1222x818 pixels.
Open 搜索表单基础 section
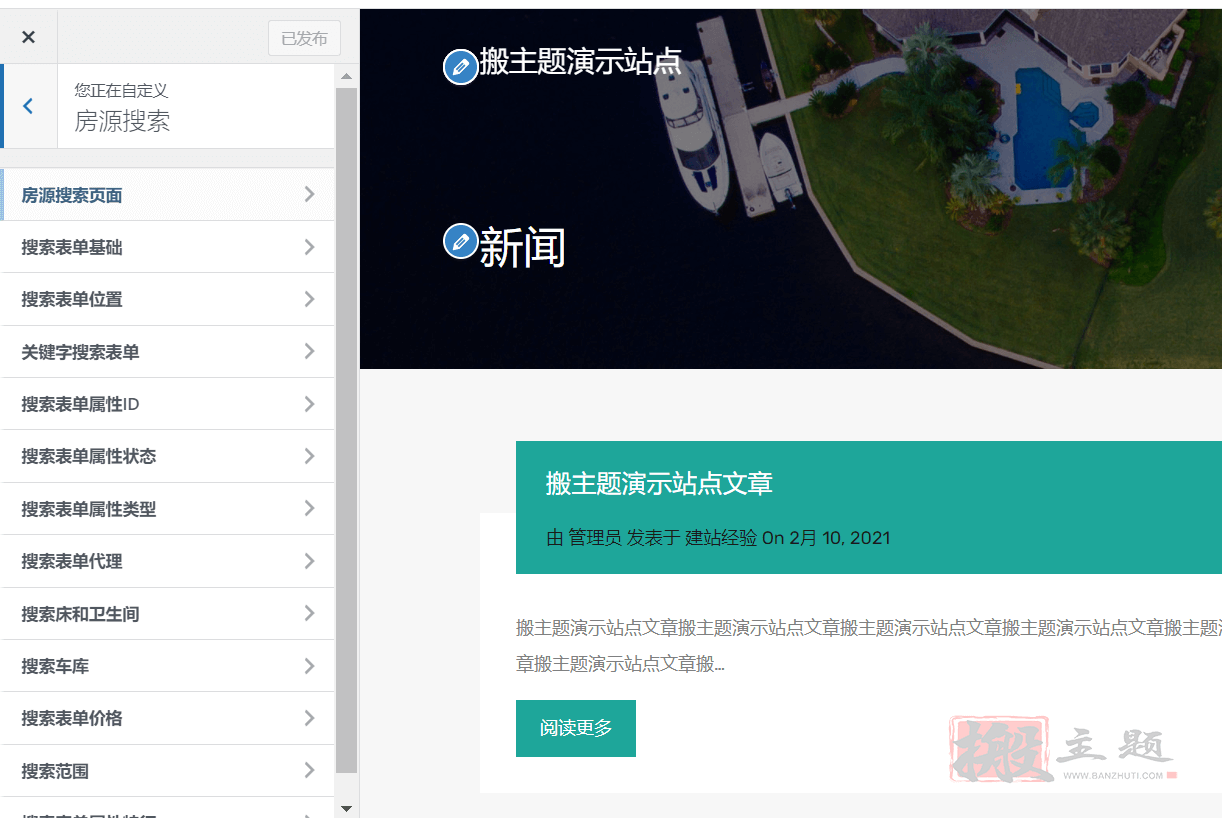point(167,247)
